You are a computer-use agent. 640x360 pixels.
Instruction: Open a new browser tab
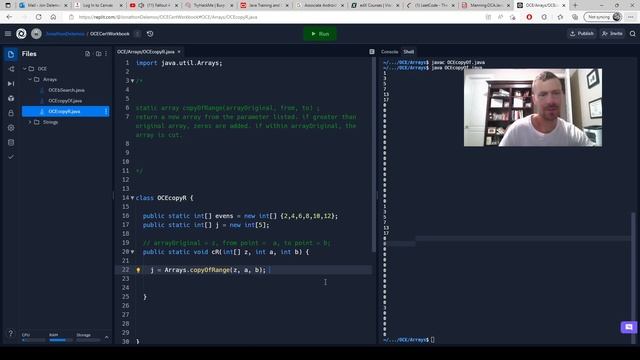coord(576,5)
